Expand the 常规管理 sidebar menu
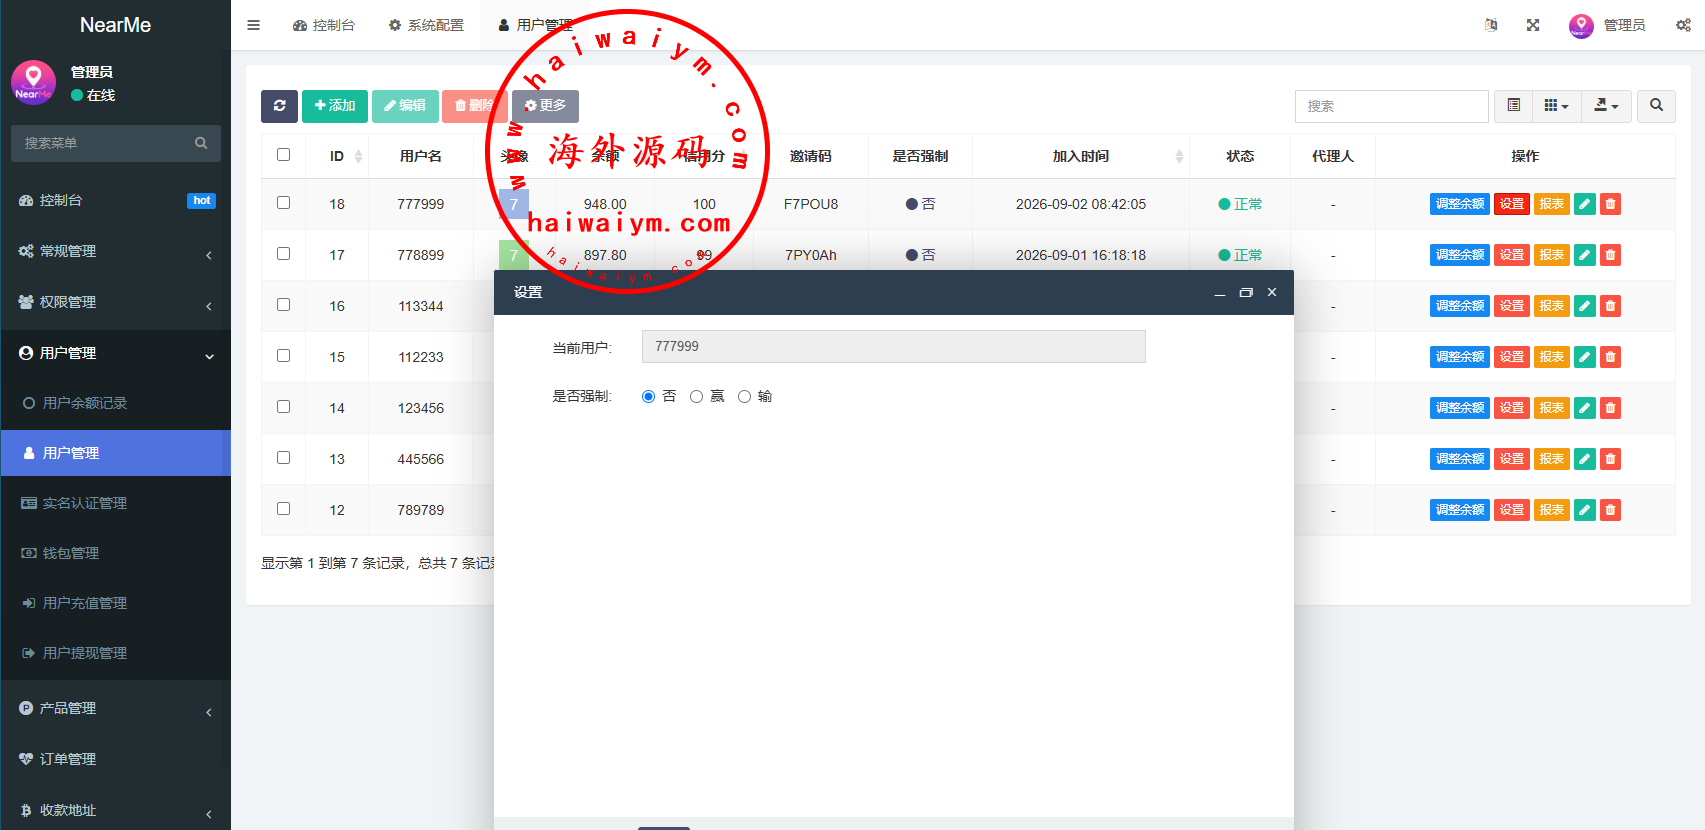1705x830 pixels. 116,251
